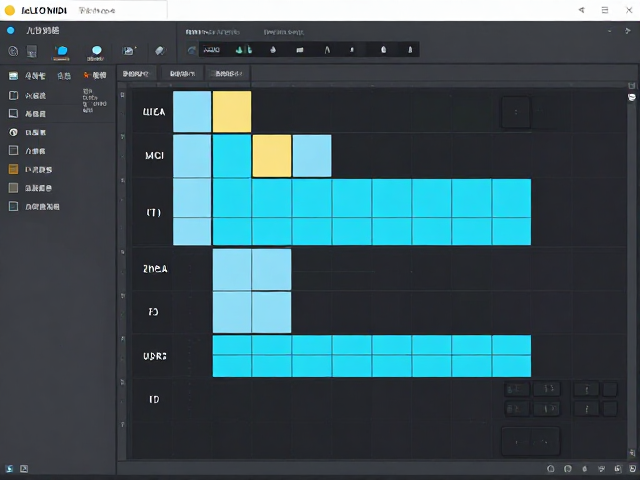Click the green bars meter icon

244,50
